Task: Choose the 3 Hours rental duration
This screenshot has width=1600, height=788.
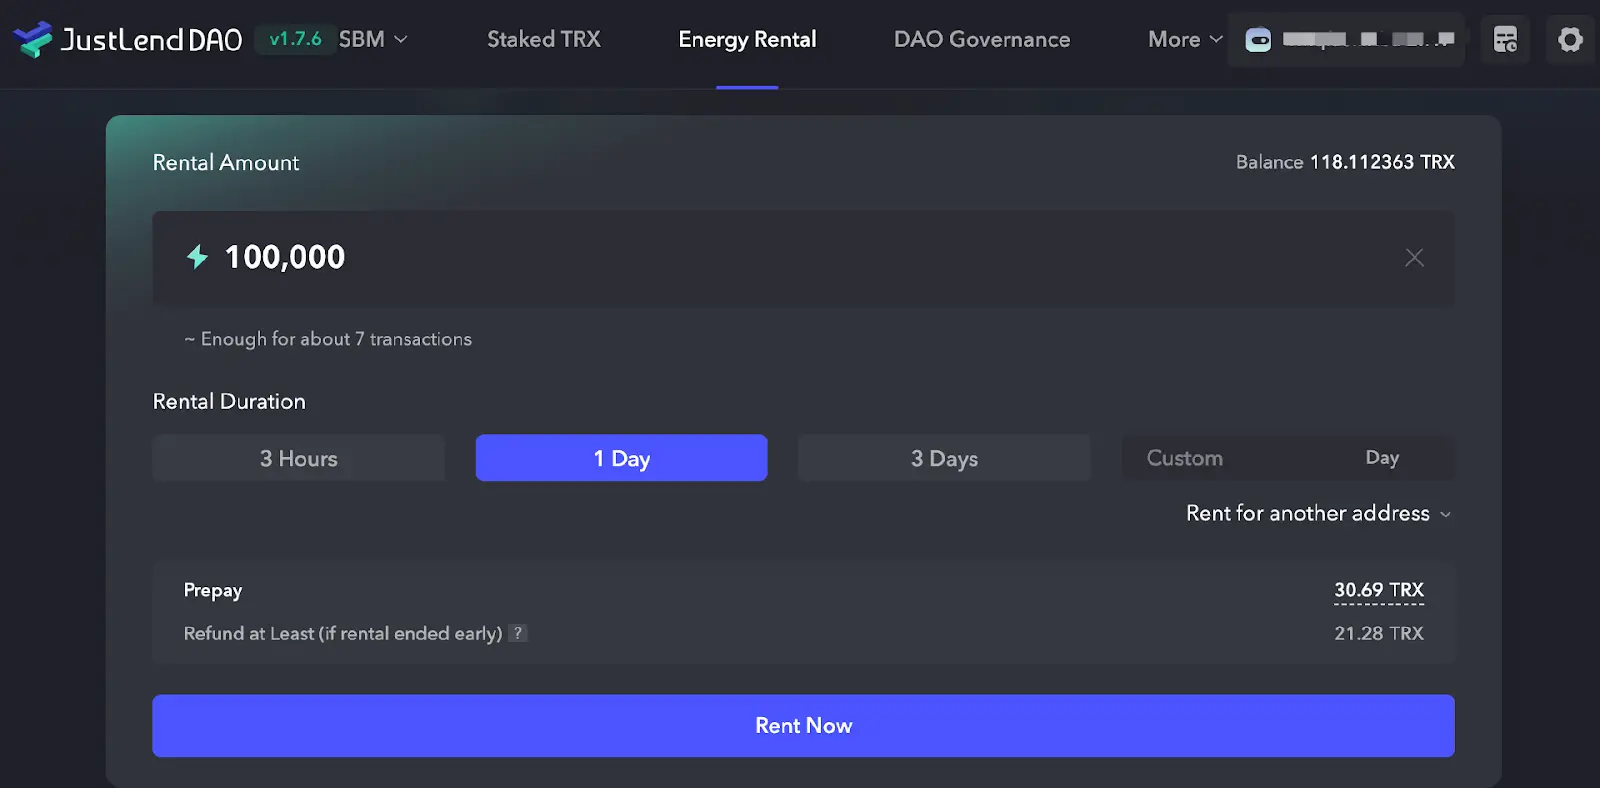Action: [x=298, y=458]
